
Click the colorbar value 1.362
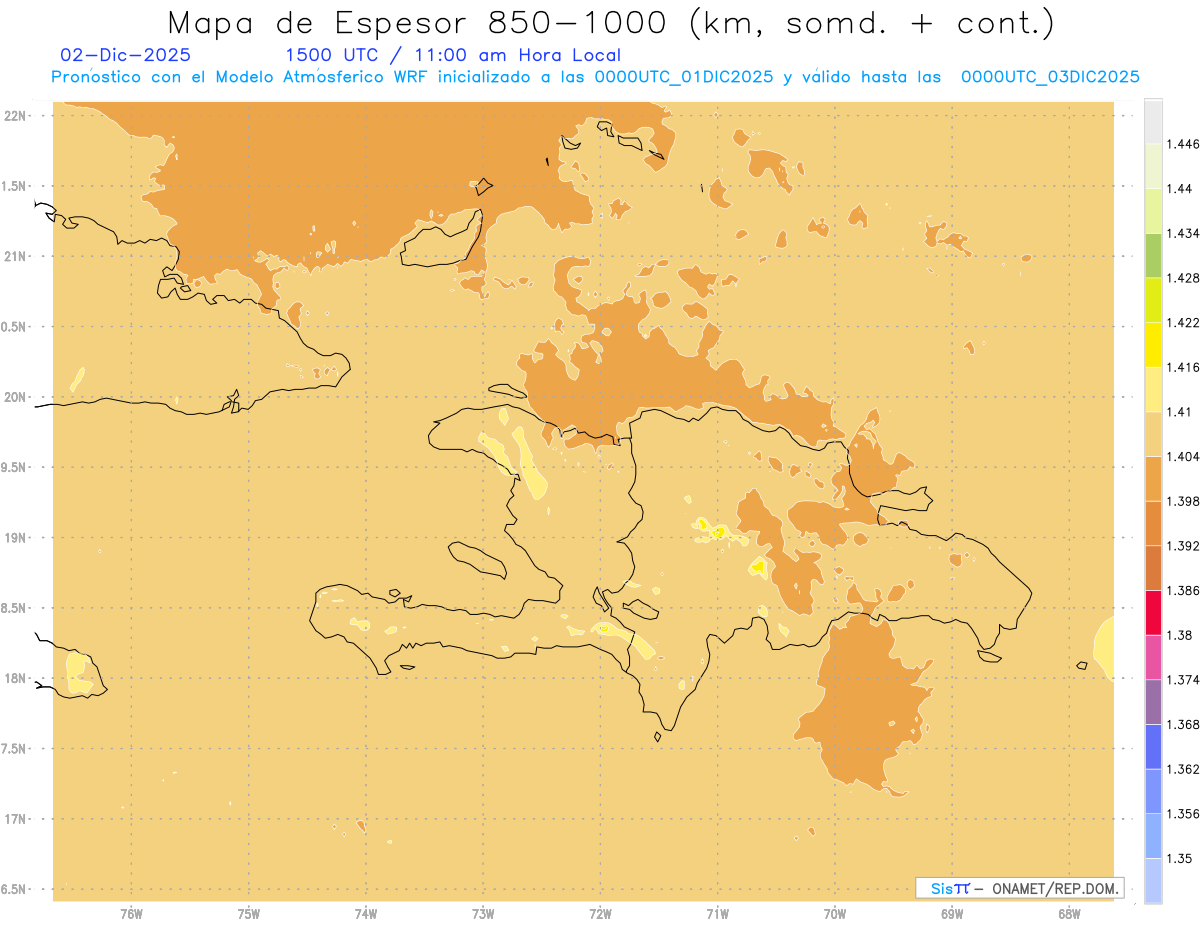(1183, 769)
